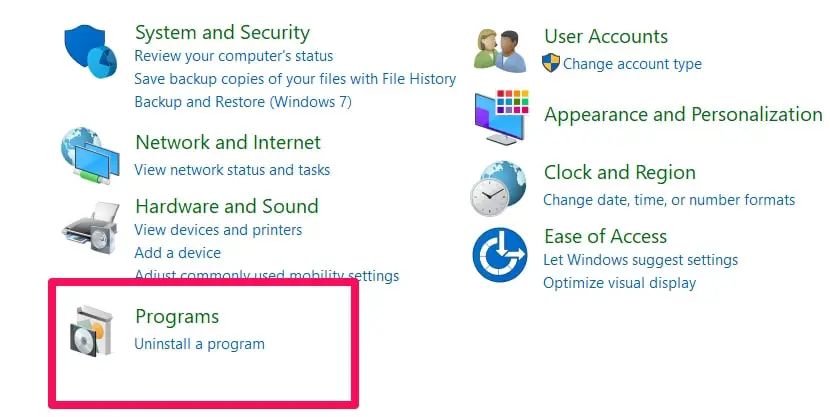Go to View network status and tasks
This screenshot has height=417, width=830.
click(232, 170)
